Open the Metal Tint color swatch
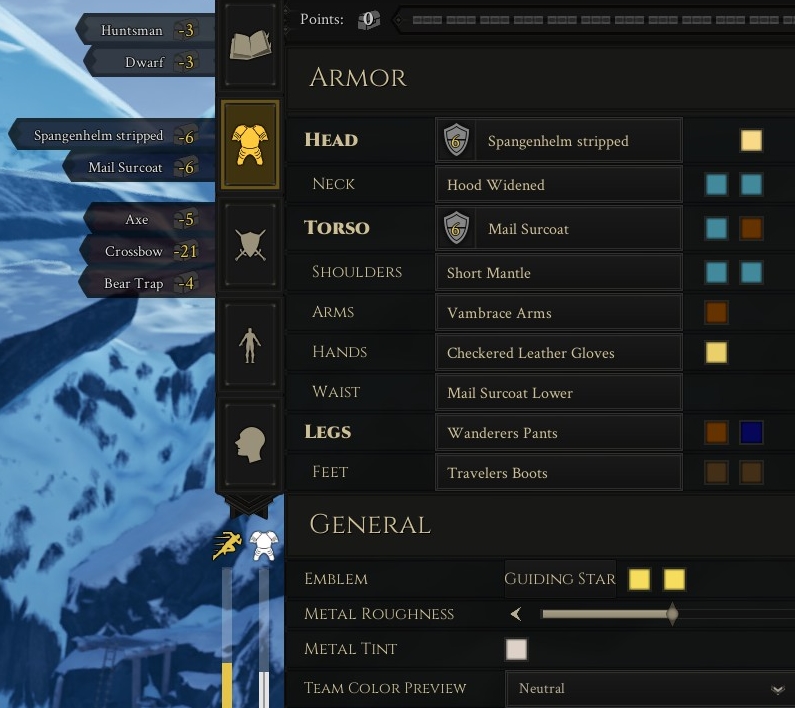Image resolution: width=795 pixels, height=708 pixels. [516, 649]
